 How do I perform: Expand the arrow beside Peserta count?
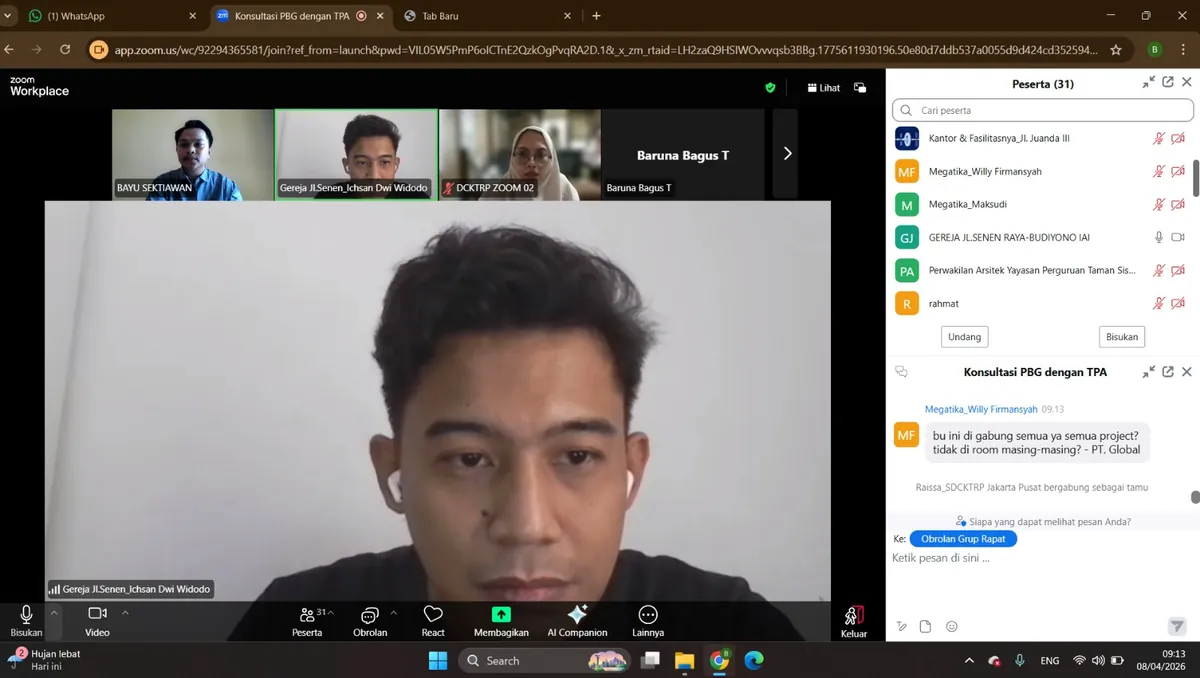coord(331,612)
